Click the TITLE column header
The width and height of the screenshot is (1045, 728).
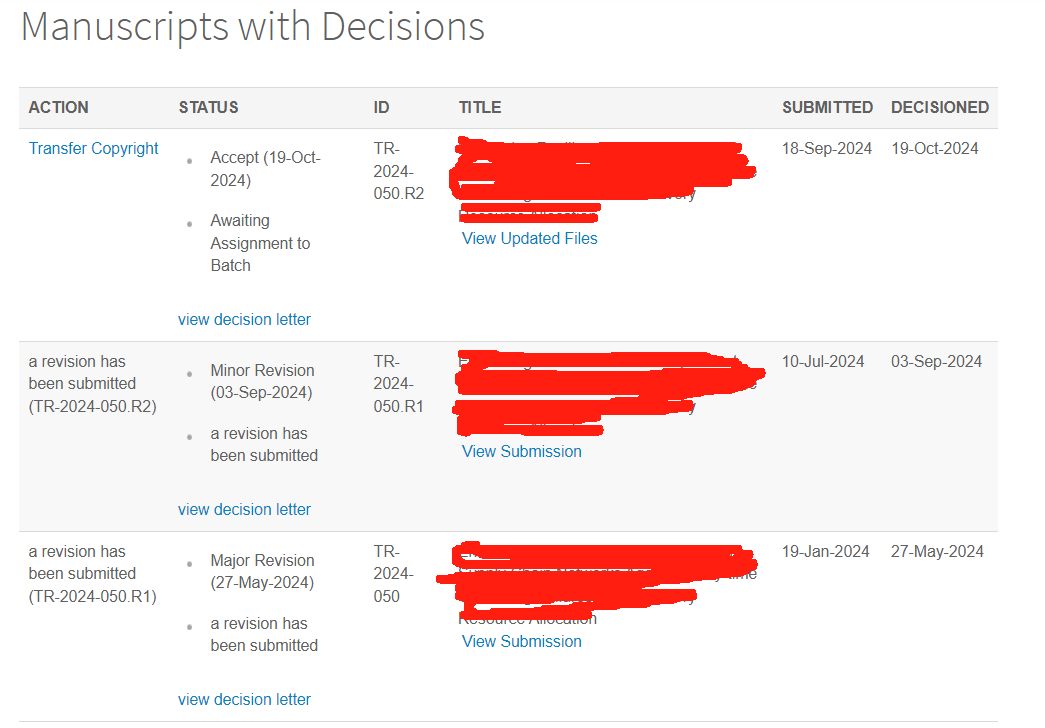pyautogui.click(x=480, y=108)
